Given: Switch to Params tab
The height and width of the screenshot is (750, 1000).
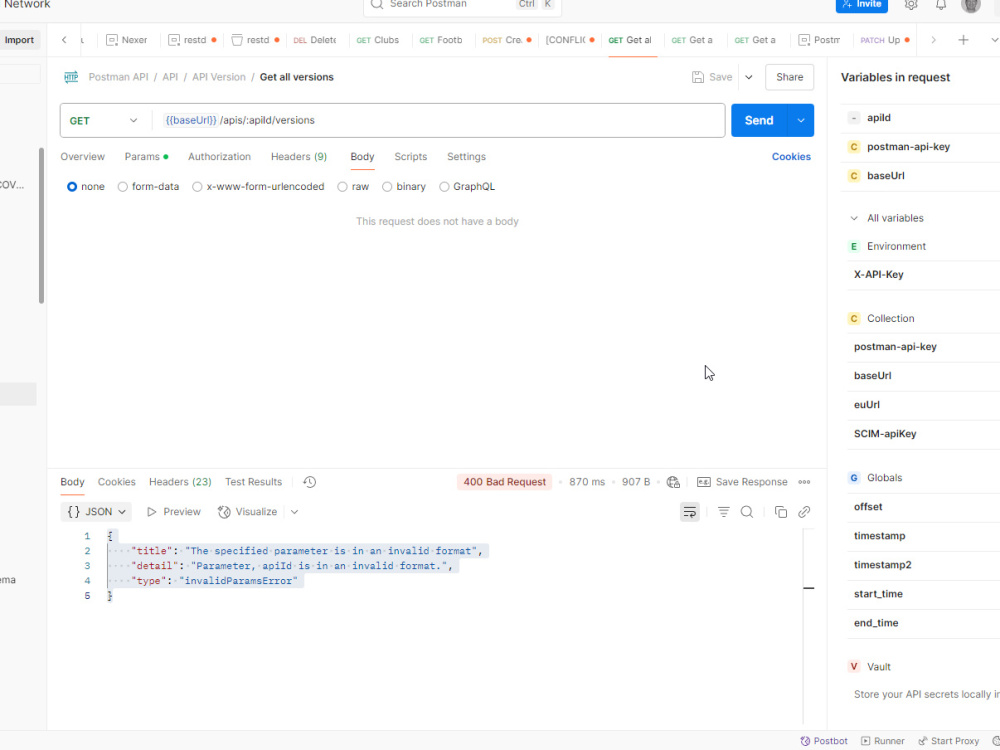Looking at the screenshot, I should click(146, 157).
